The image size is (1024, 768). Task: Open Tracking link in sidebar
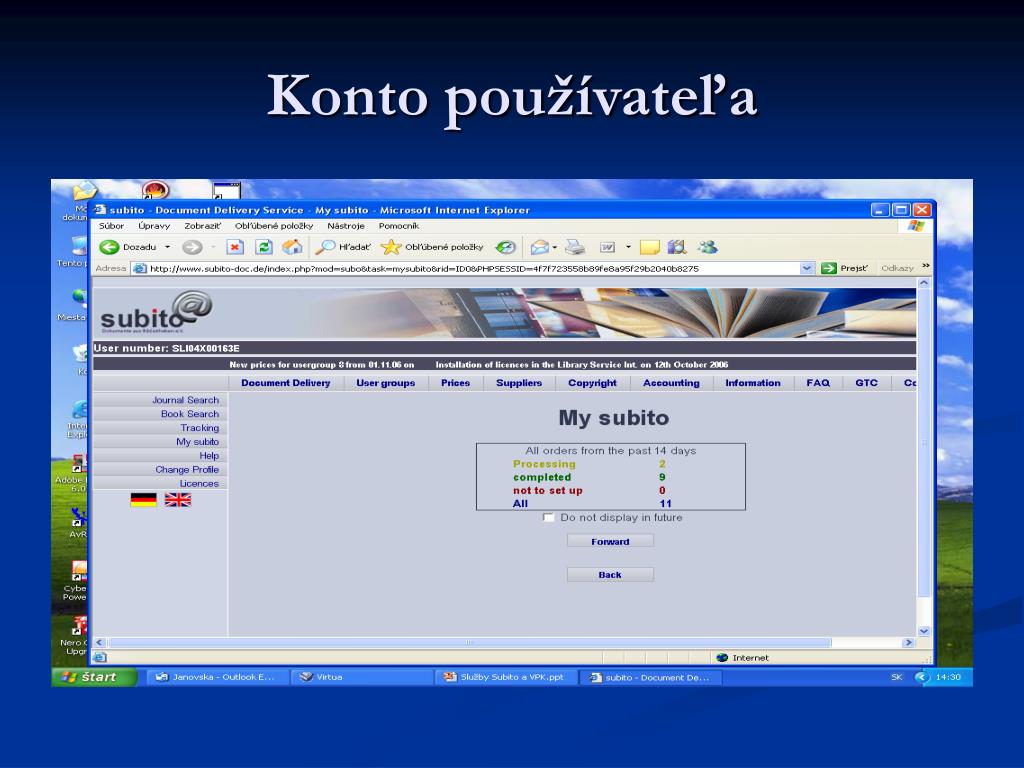[x=199, y=427]
